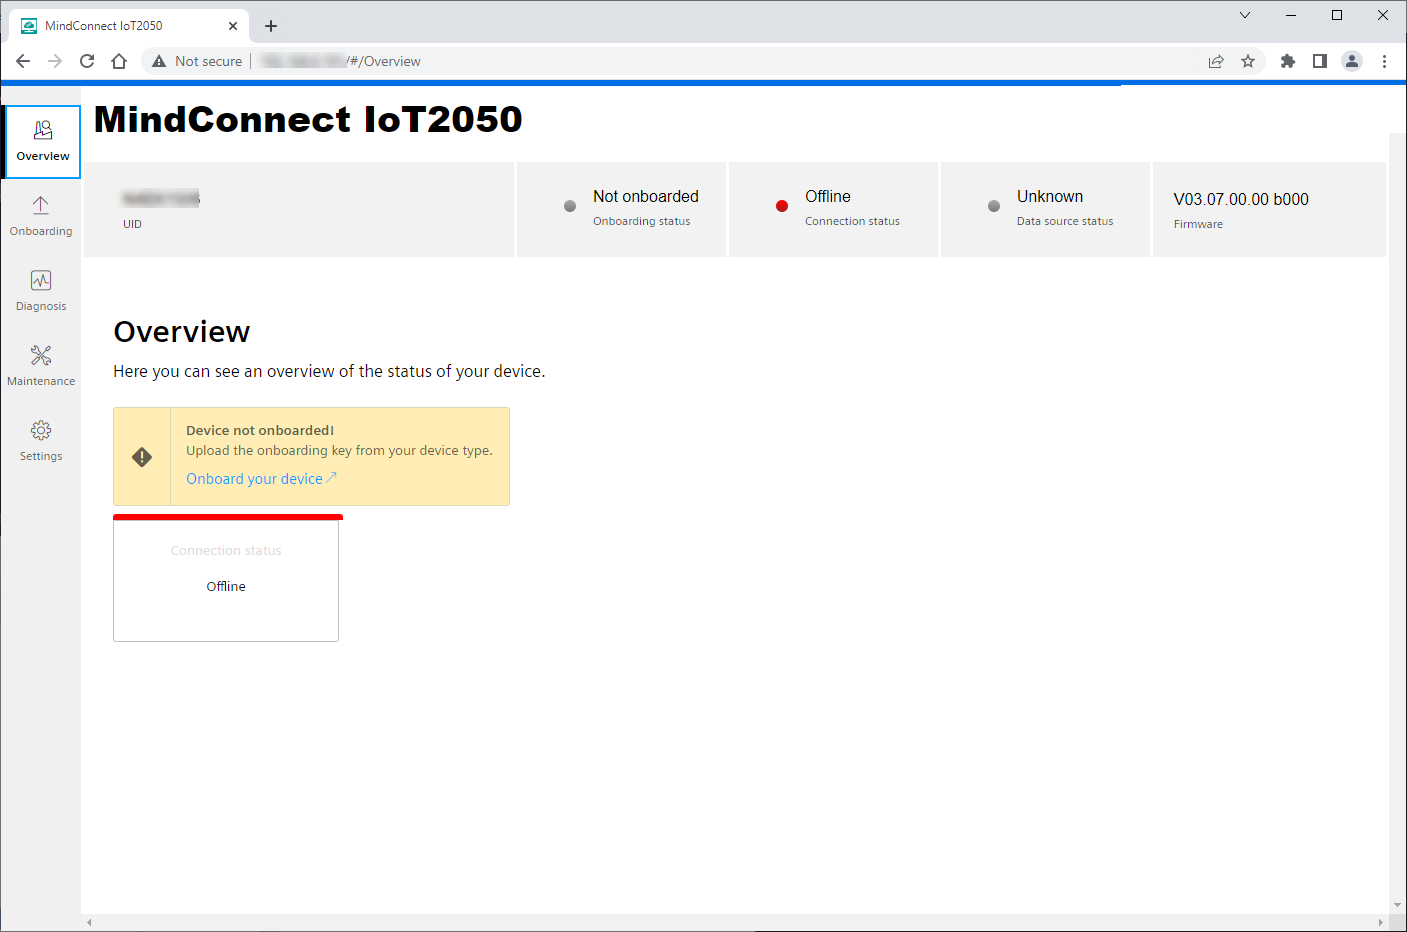This screenshot has height=932, width=1407.
Task: Click the red Offline status indicator dot
Action: point(782,206)
